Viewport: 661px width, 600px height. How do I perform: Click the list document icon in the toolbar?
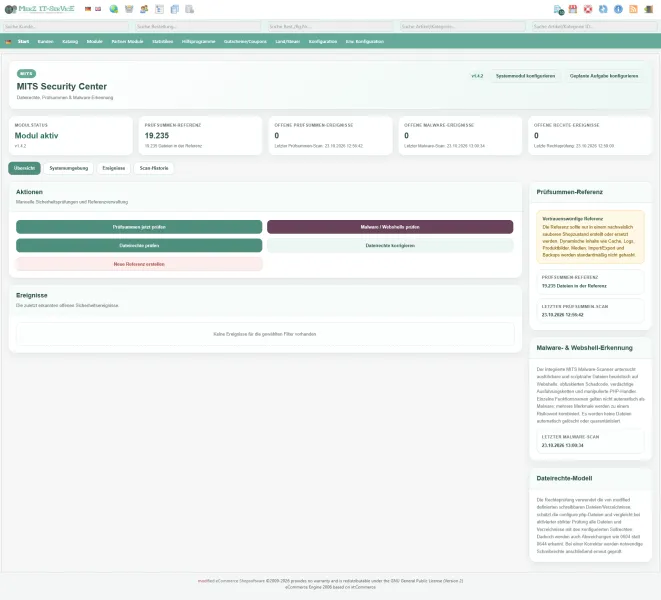point(159,9)
